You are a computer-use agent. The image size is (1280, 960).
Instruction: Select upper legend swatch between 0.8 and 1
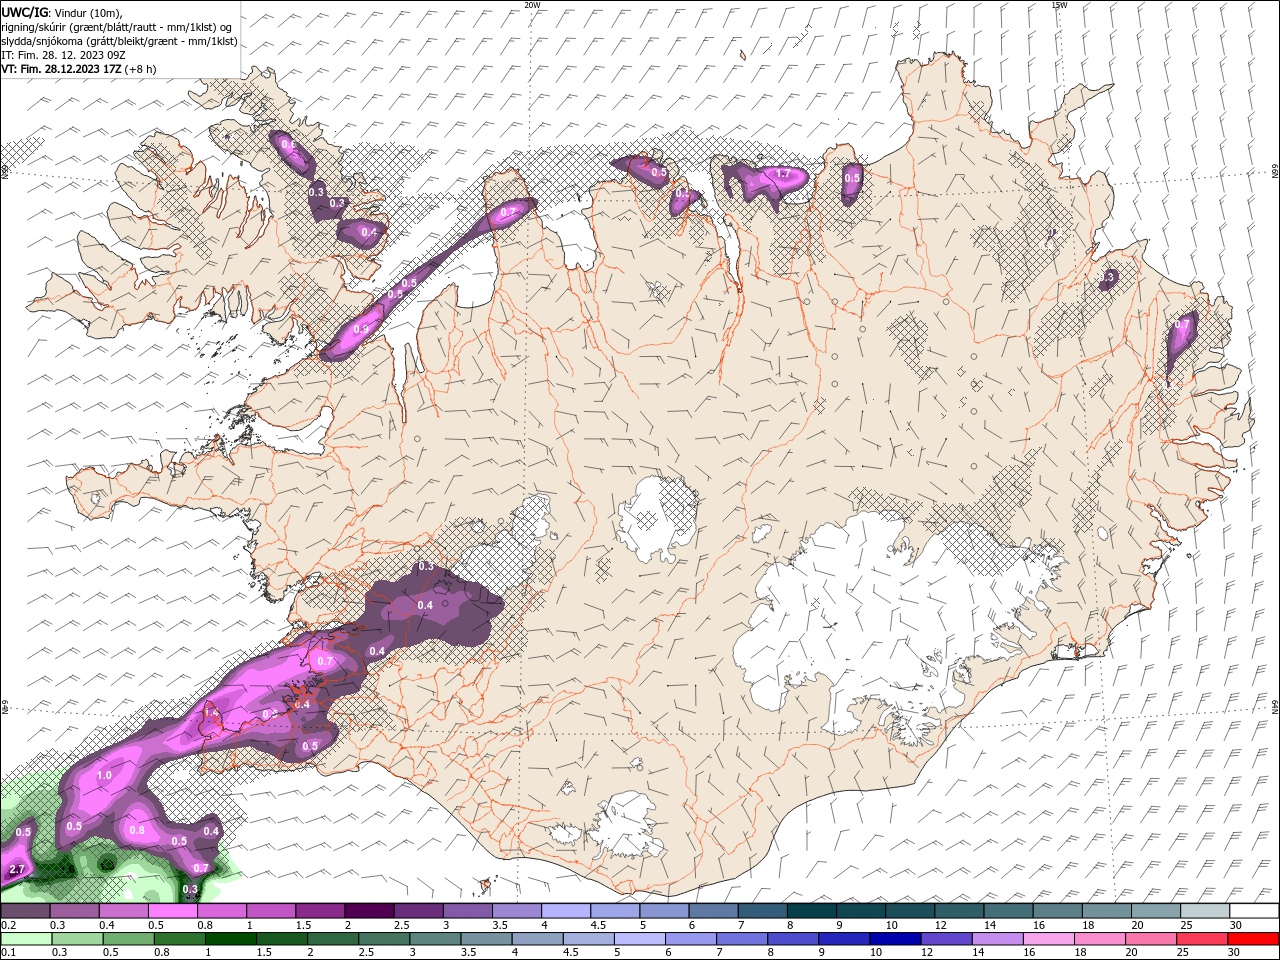point(221,911)
